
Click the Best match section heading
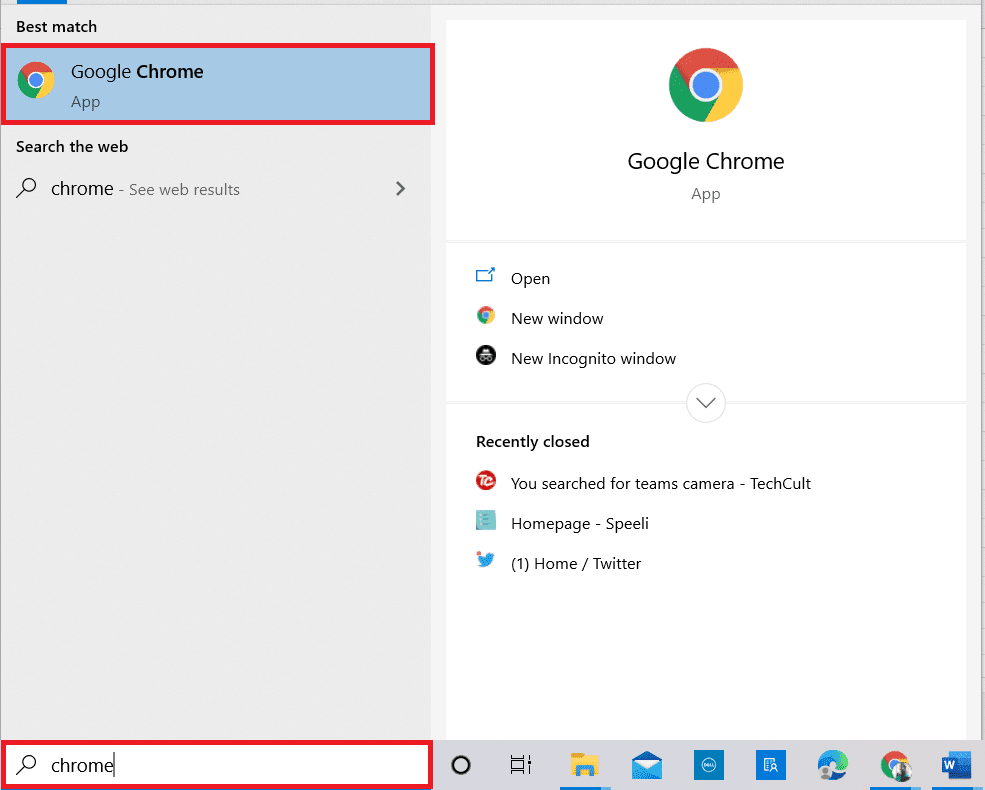pyautogui.click(x=56, y=26)
